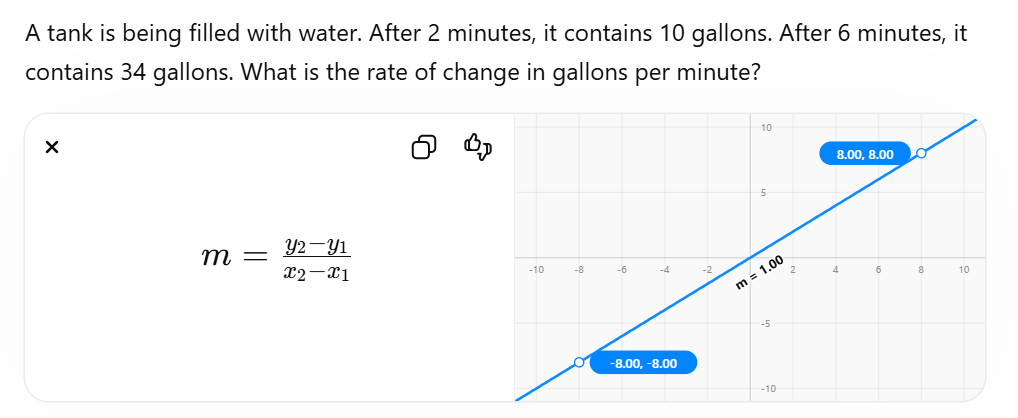Image resolution: width=1018 pixels, height=418 pixels.
Task: Click x-axis tick label -6
Action: 621,269
